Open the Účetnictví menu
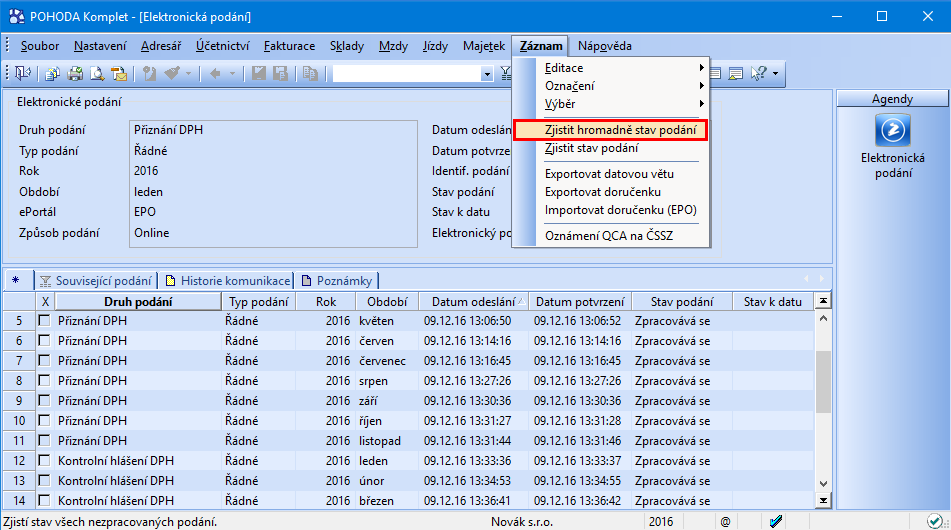Image resolution: width=951 pixels, height=530 pixels. pyautogui.click(x=223, y=46)
